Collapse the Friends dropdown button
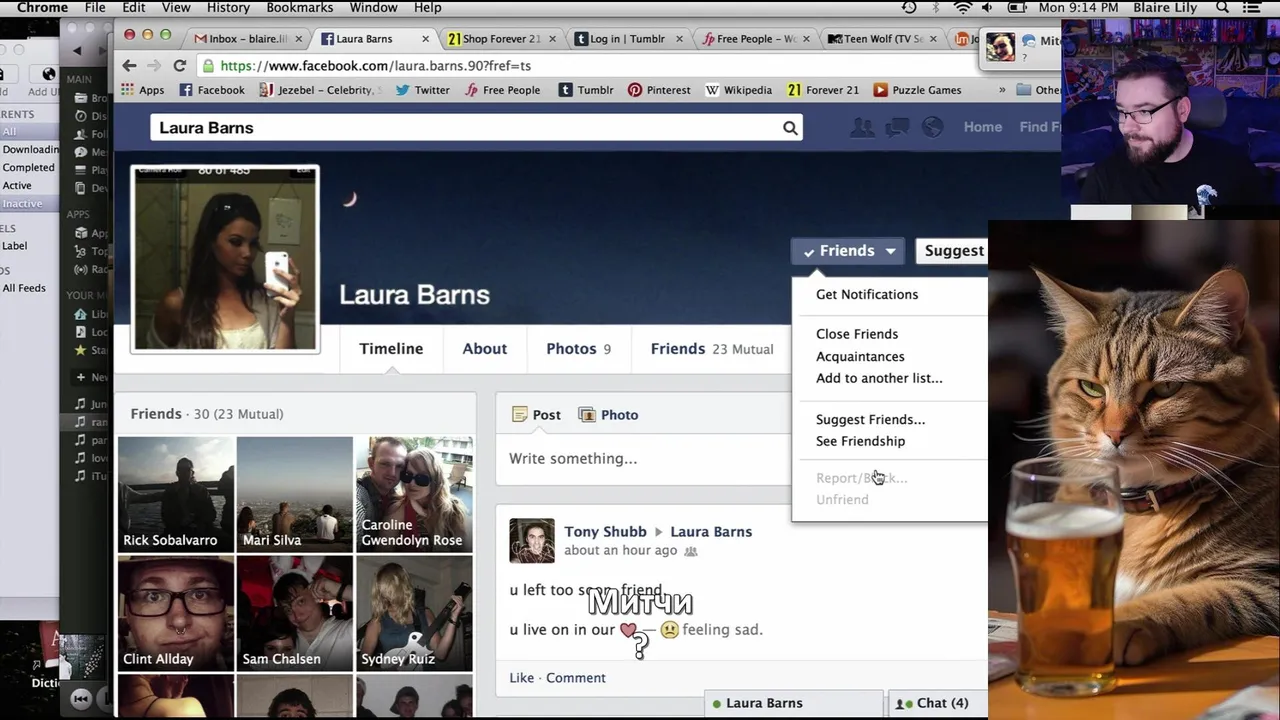The width and height of the screenshot is (1280, 720). pos(848,251)
